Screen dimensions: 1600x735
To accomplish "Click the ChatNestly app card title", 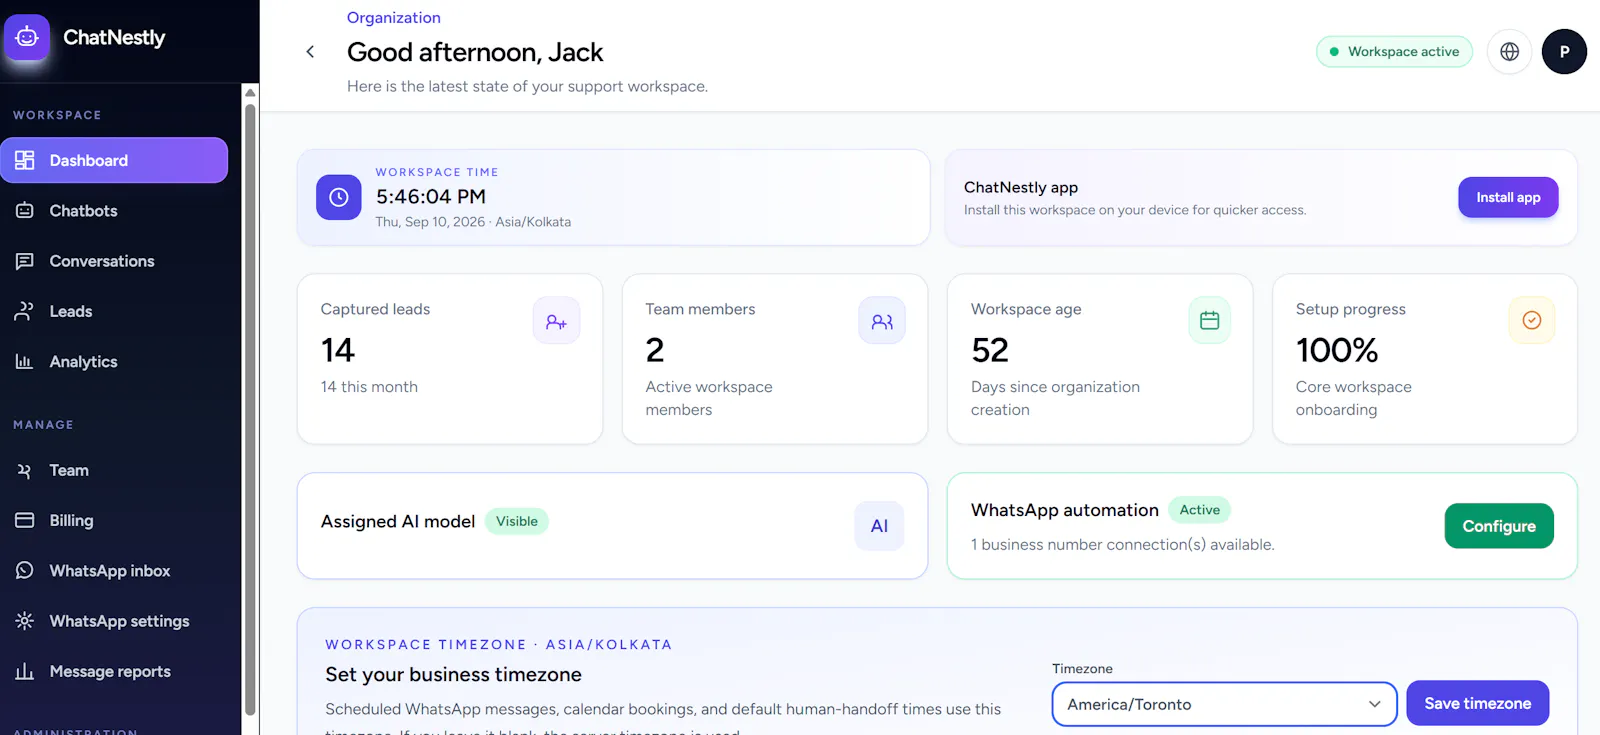I will click(1021, 187).
